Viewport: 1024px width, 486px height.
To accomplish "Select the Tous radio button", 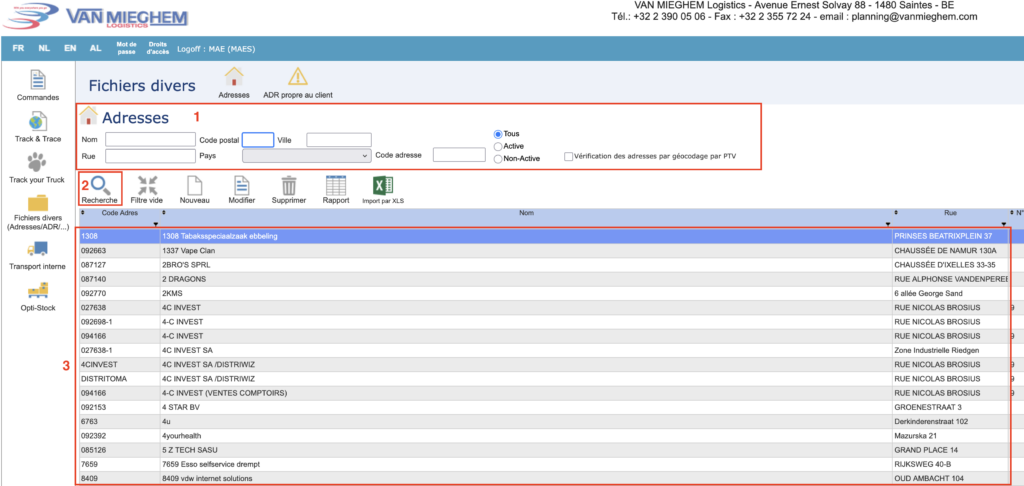I will pos(498,134).
